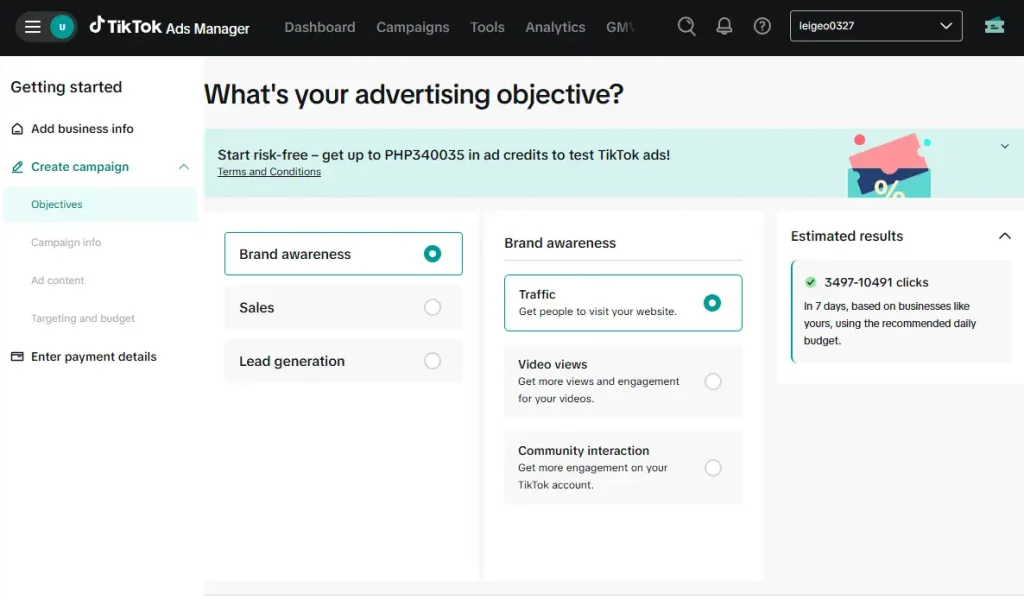Click the Add business info home icon

[15, 128]
